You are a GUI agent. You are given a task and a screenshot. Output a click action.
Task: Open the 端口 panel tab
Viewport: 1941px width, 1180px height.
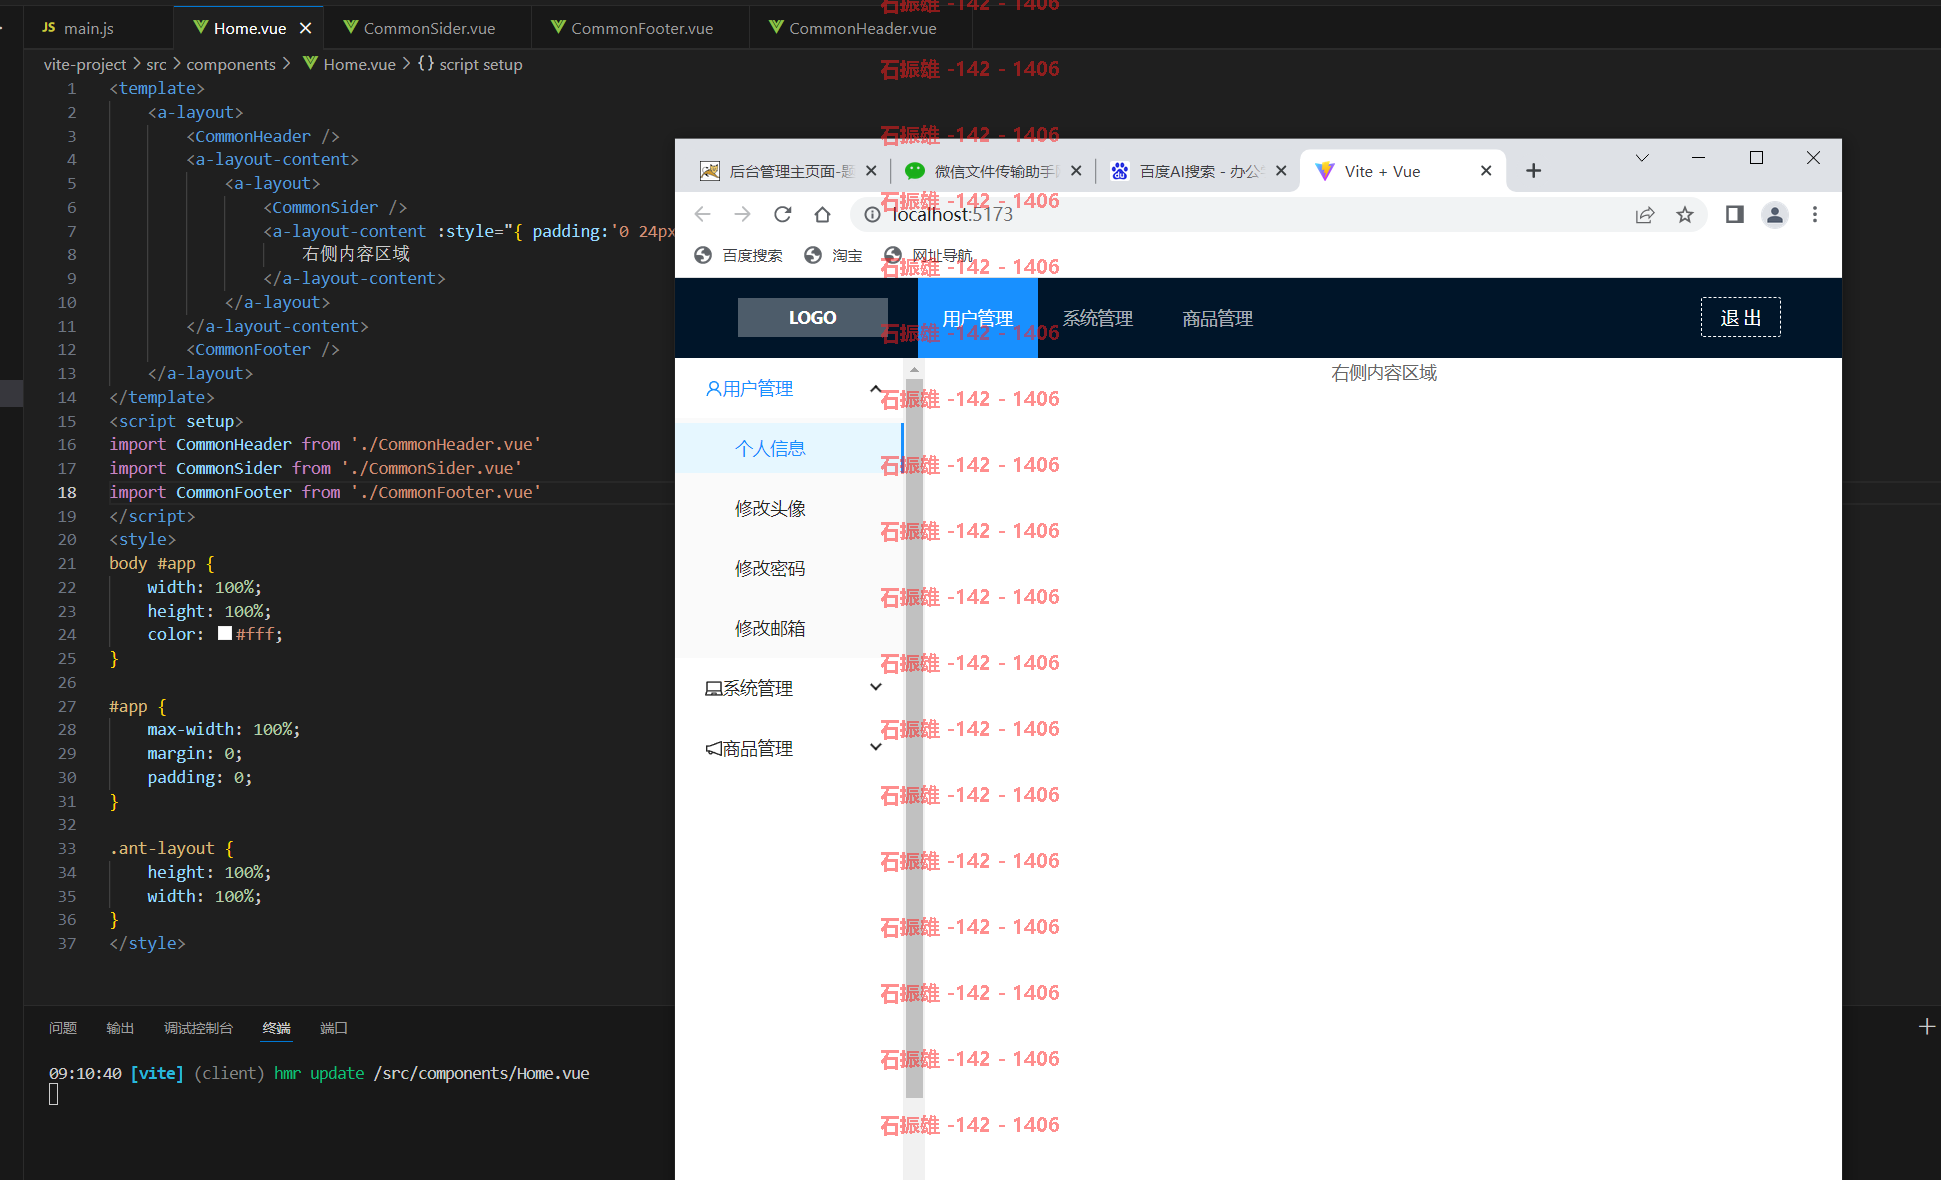tap(334, 1028)
